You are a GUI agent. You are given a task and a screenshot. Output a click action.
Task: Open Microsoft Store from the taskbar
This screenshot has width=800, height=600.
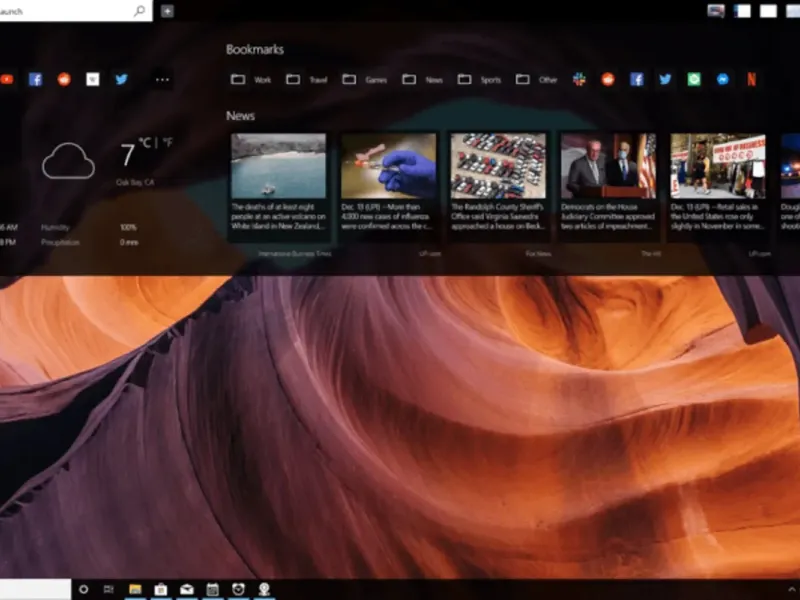[161, 589]
